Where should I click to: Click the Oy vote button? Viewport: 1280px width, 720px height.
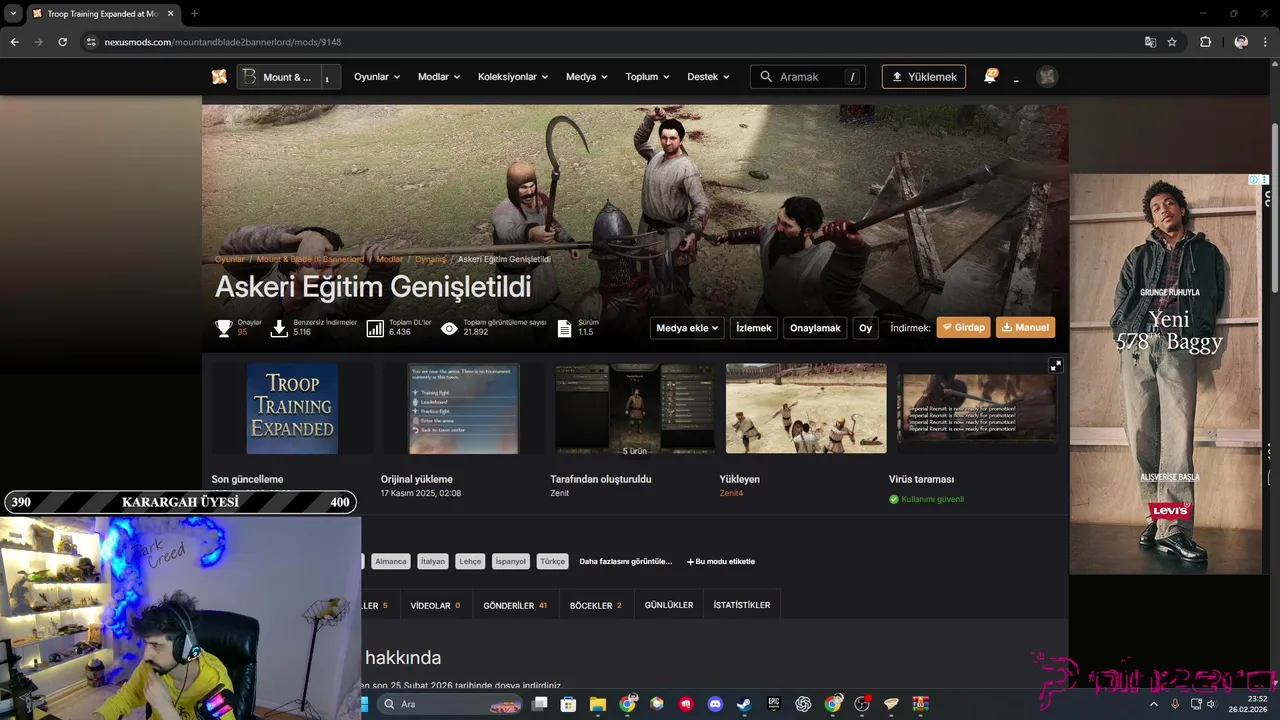(866, 328)
